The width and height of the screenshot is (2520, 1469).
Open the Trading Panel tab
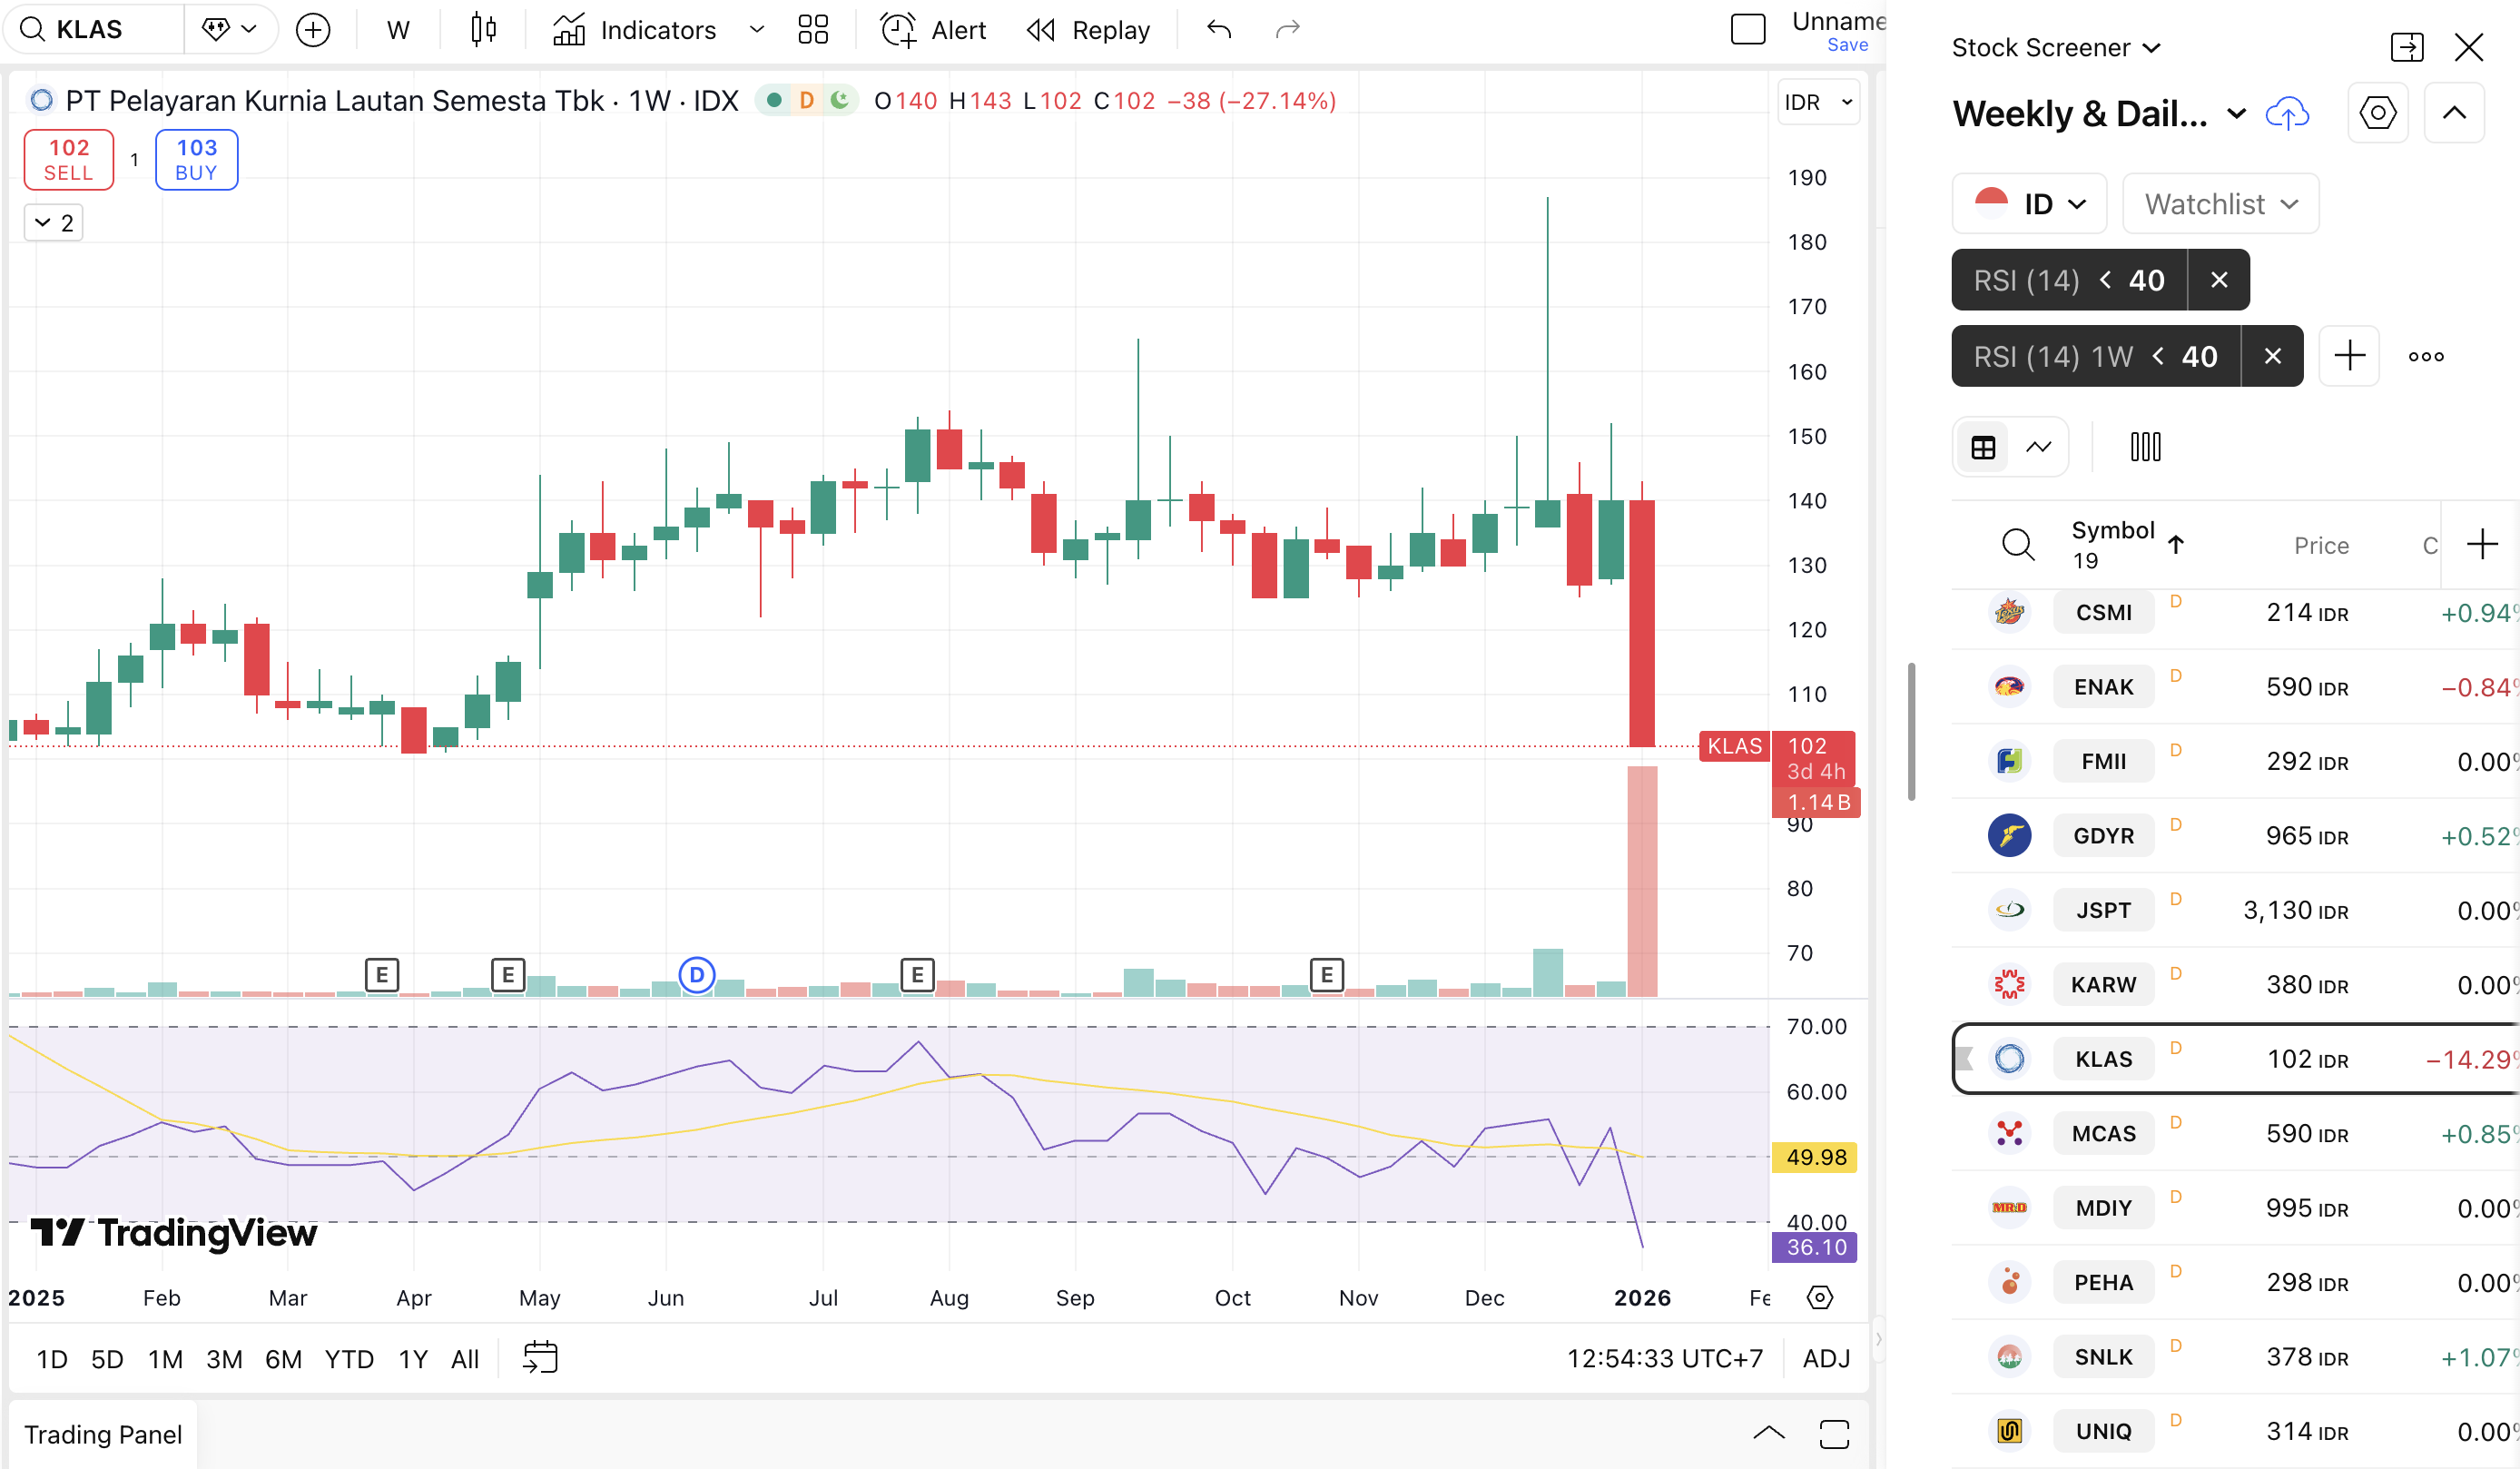tap(103, 1434)
